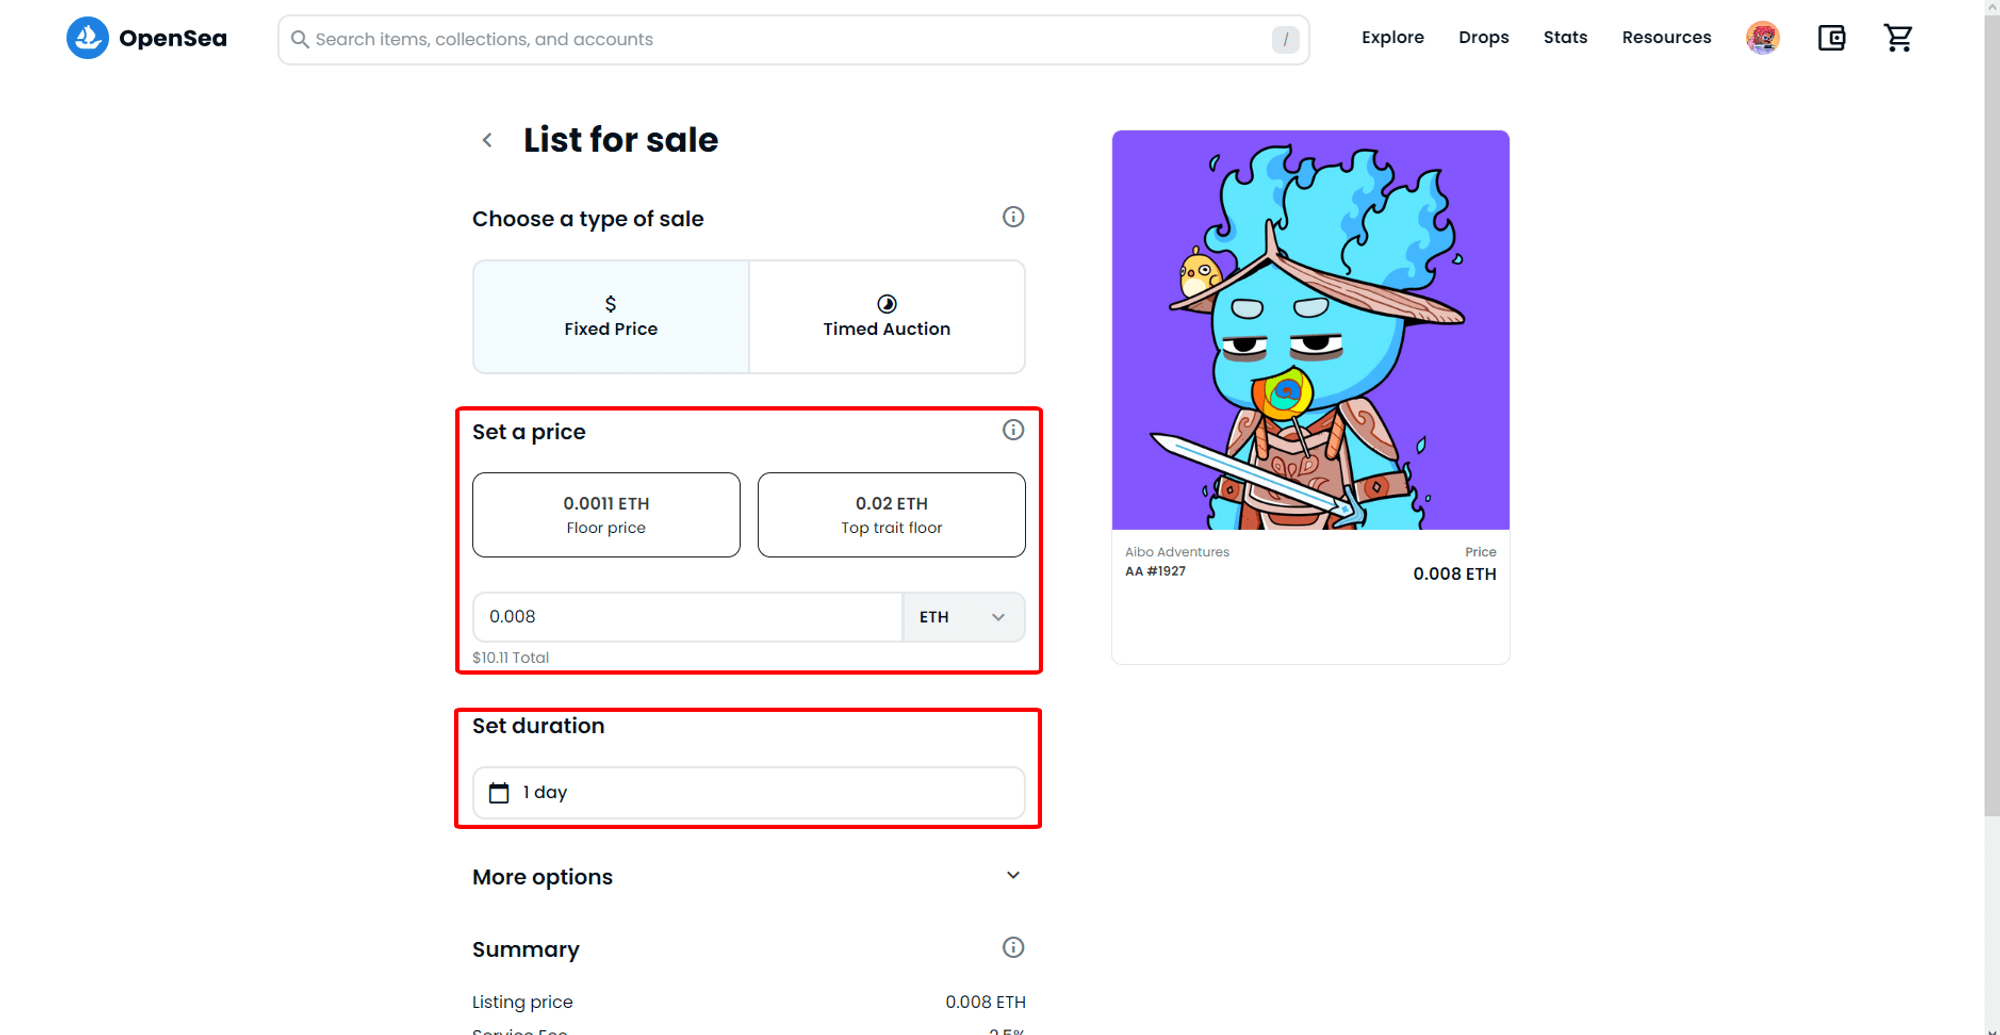The width and height of the screenshot is (2000, 1035).
Task: Open the Drops link in header
Action: coord(1483,38)
